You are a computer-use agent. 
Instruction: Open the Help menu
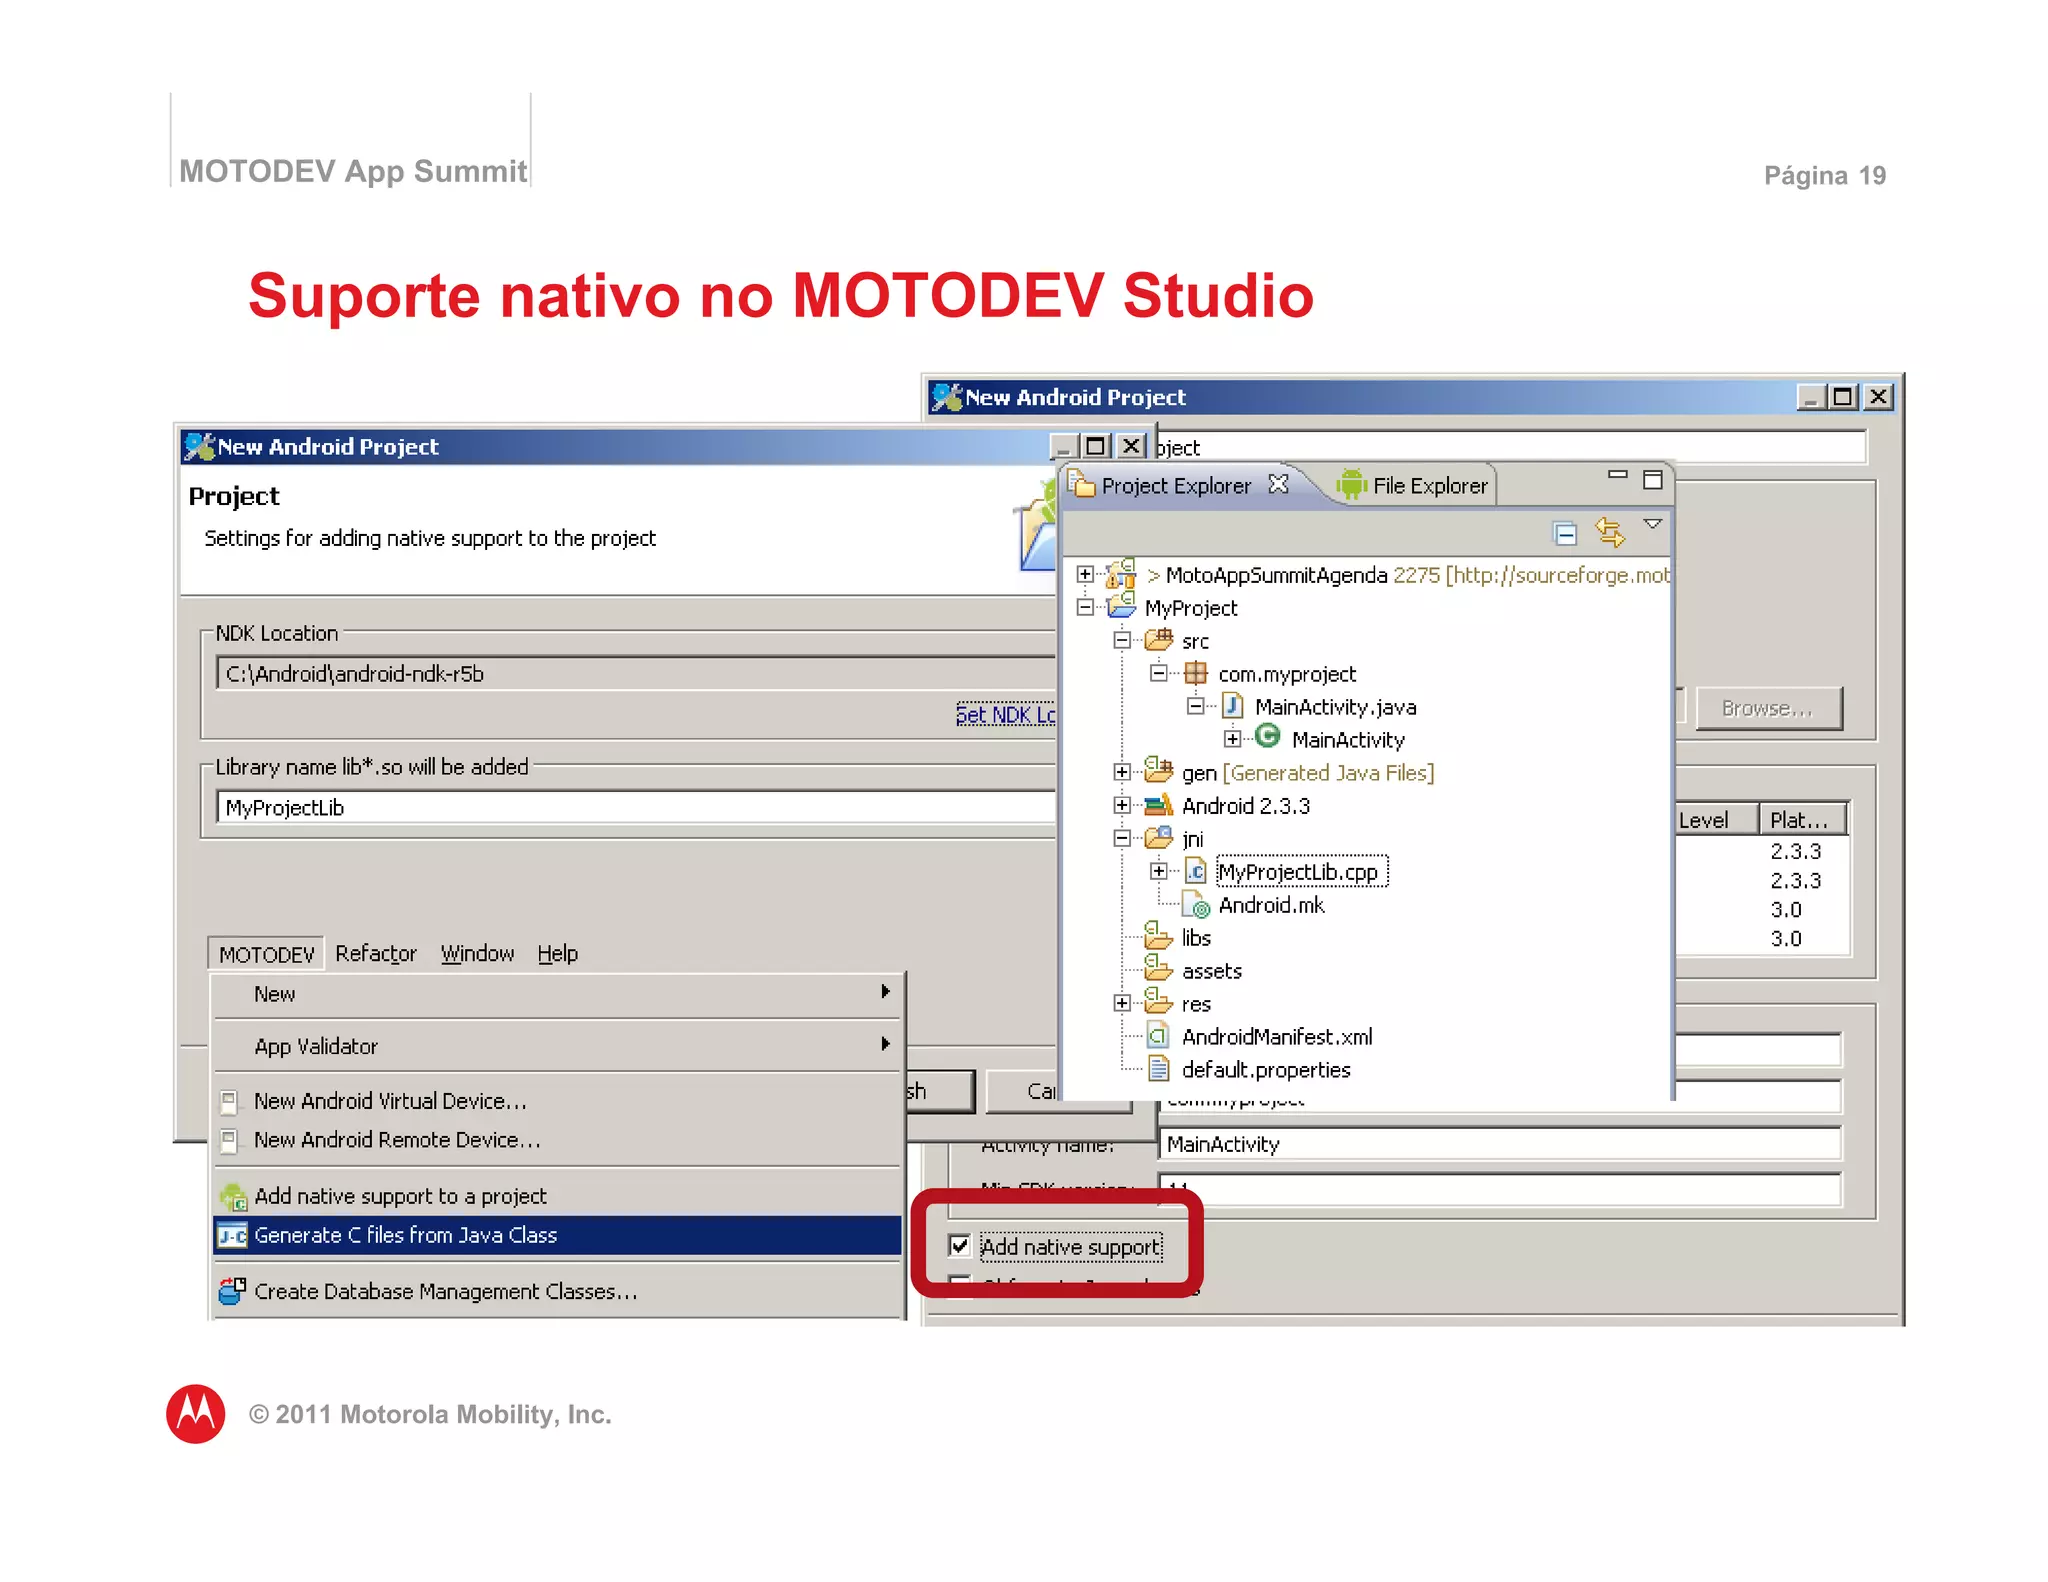557,954
